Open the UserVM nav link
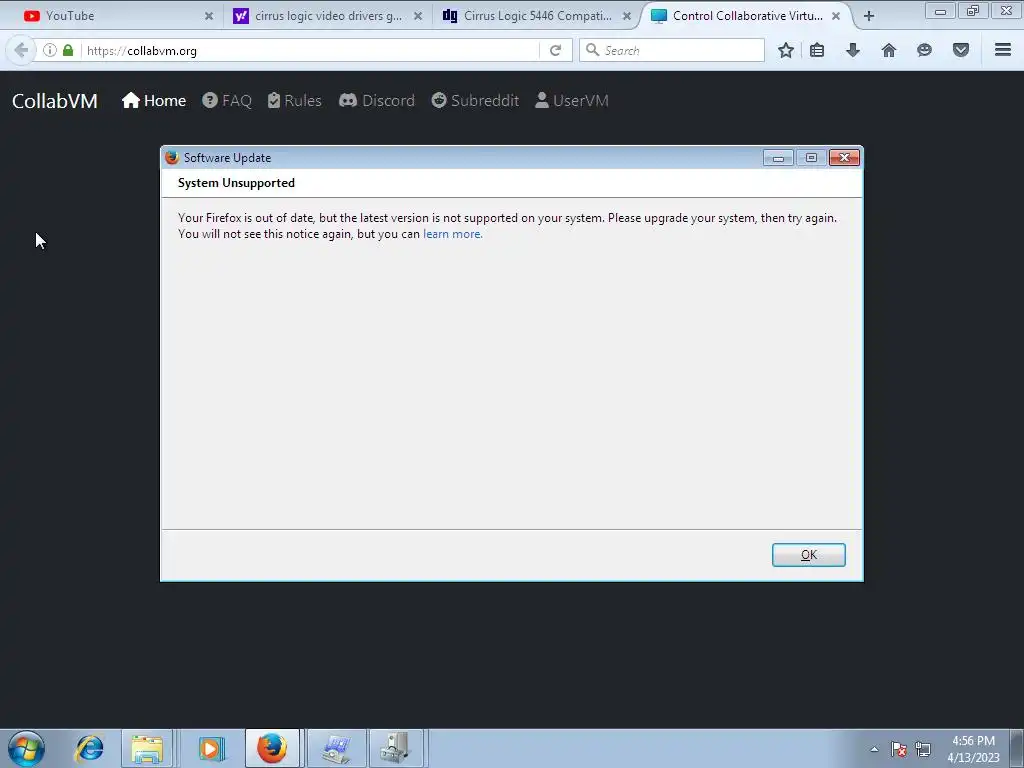 pos(572,101)
